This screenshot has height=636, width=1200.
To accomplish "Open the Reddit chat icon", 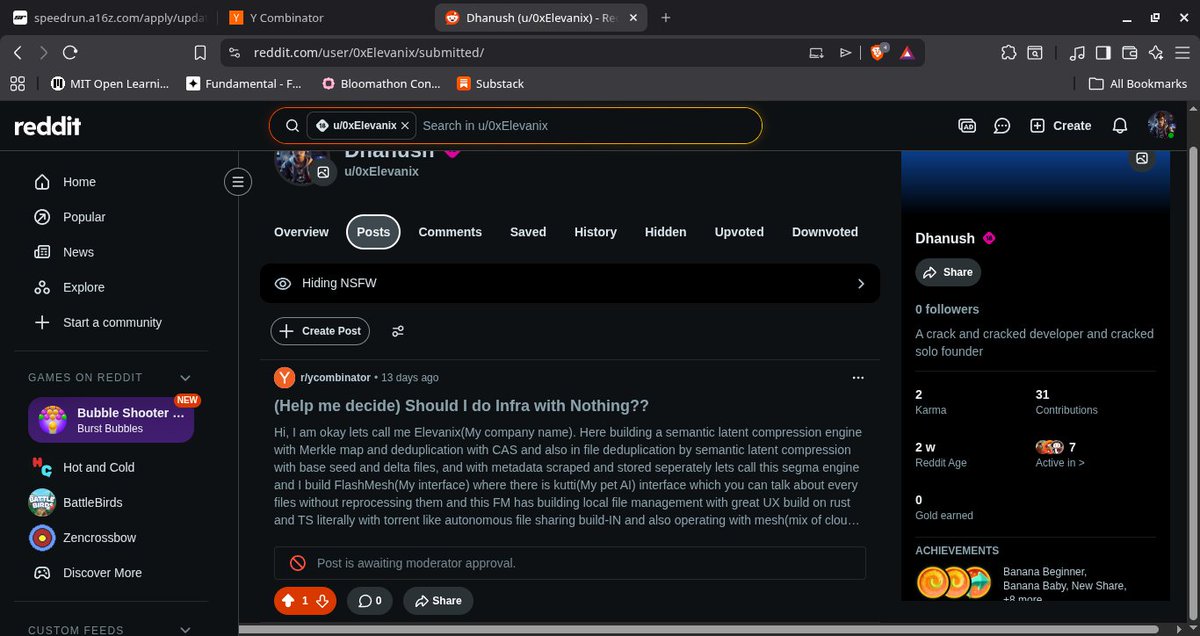I will click(x=1002, y=126).
